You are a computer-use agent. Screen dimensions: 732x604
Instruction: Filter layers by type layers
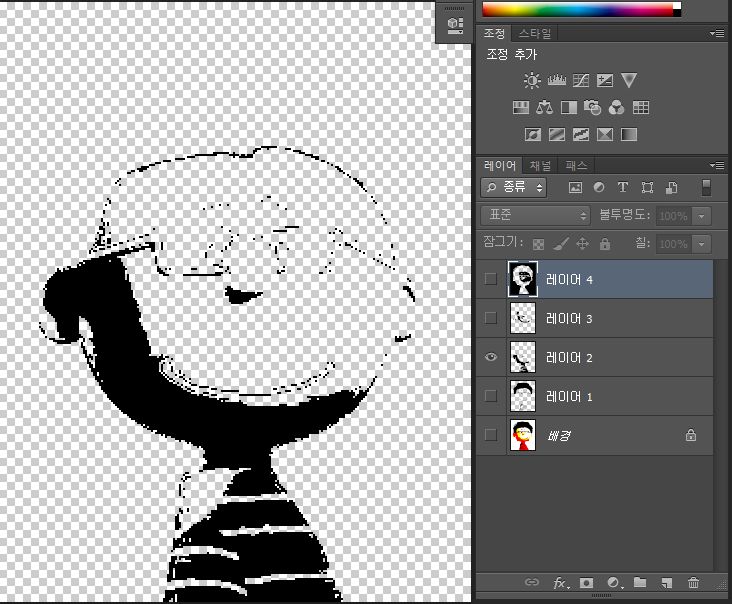[623, 188]
